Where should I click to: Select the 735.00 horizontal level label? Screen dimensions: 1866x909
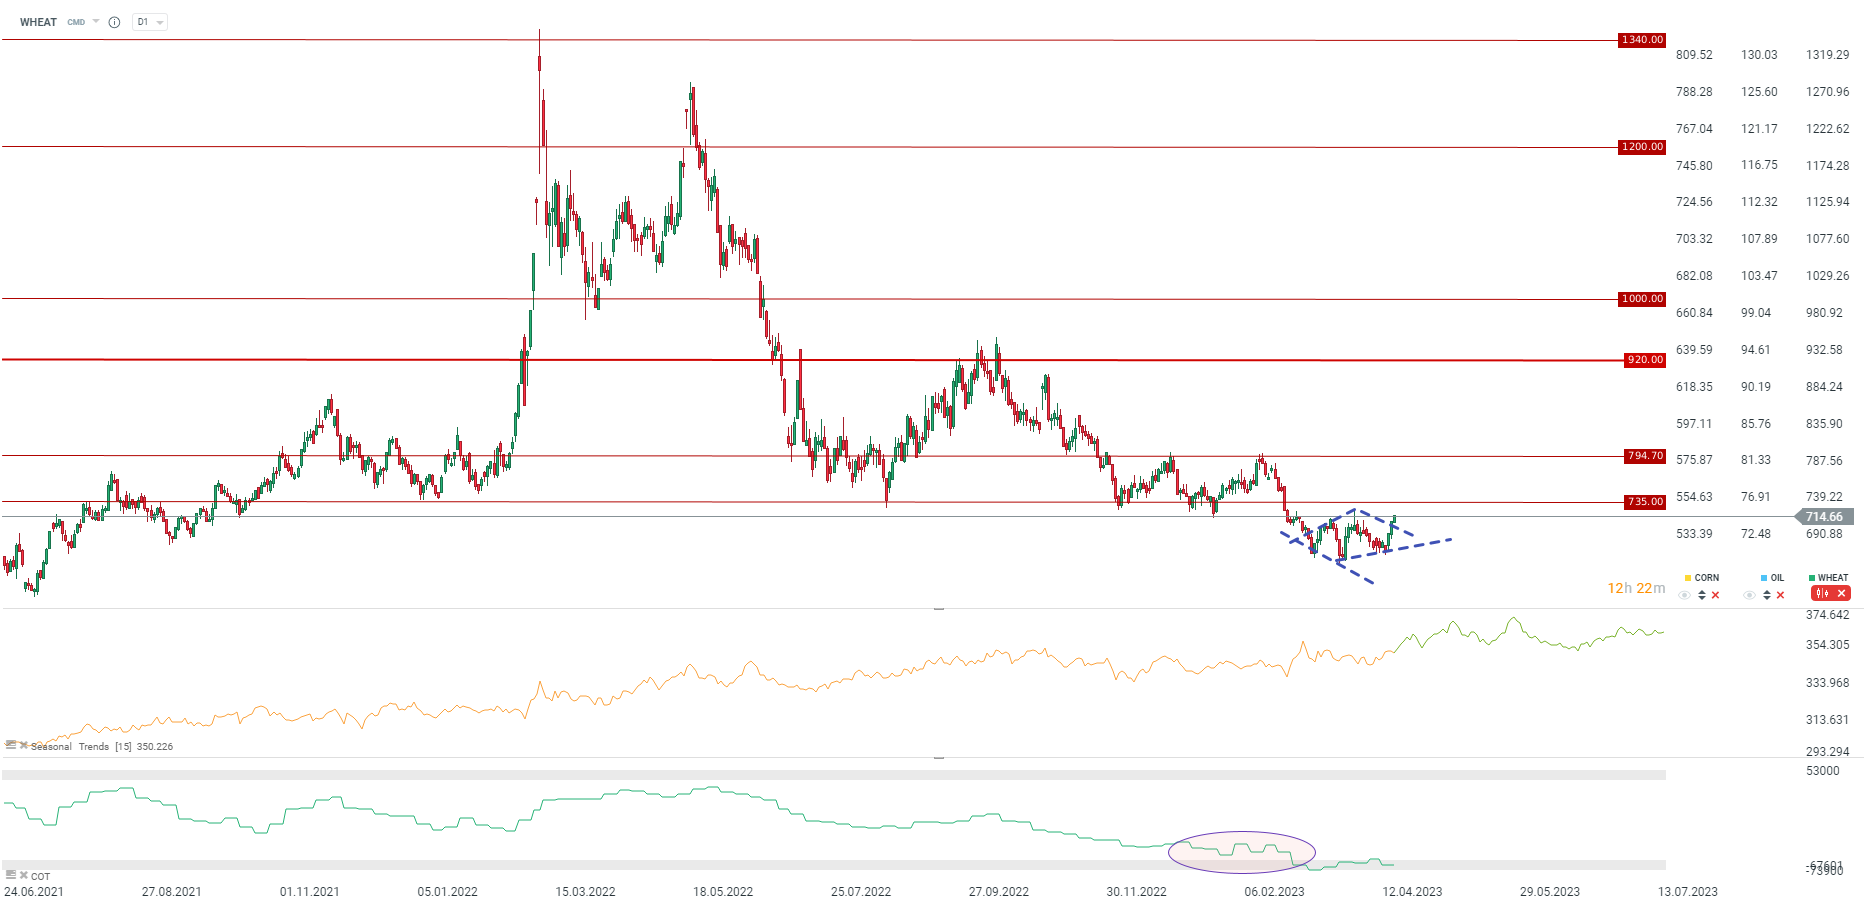1645,502
